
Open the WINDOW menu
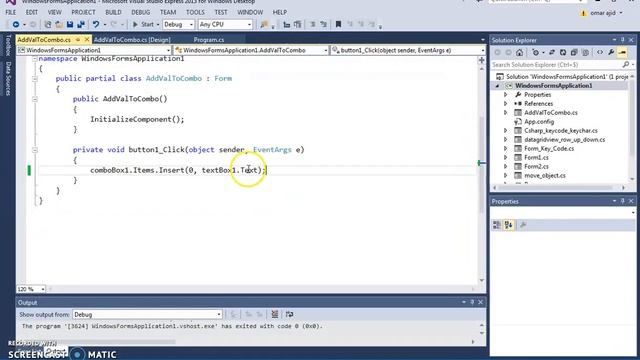click(x=250, y=12)
